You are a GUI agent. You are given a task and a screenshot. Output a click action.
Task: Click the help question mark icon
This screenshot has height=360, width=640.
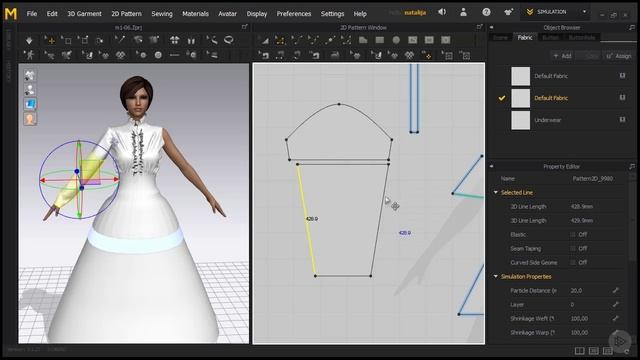486,12
